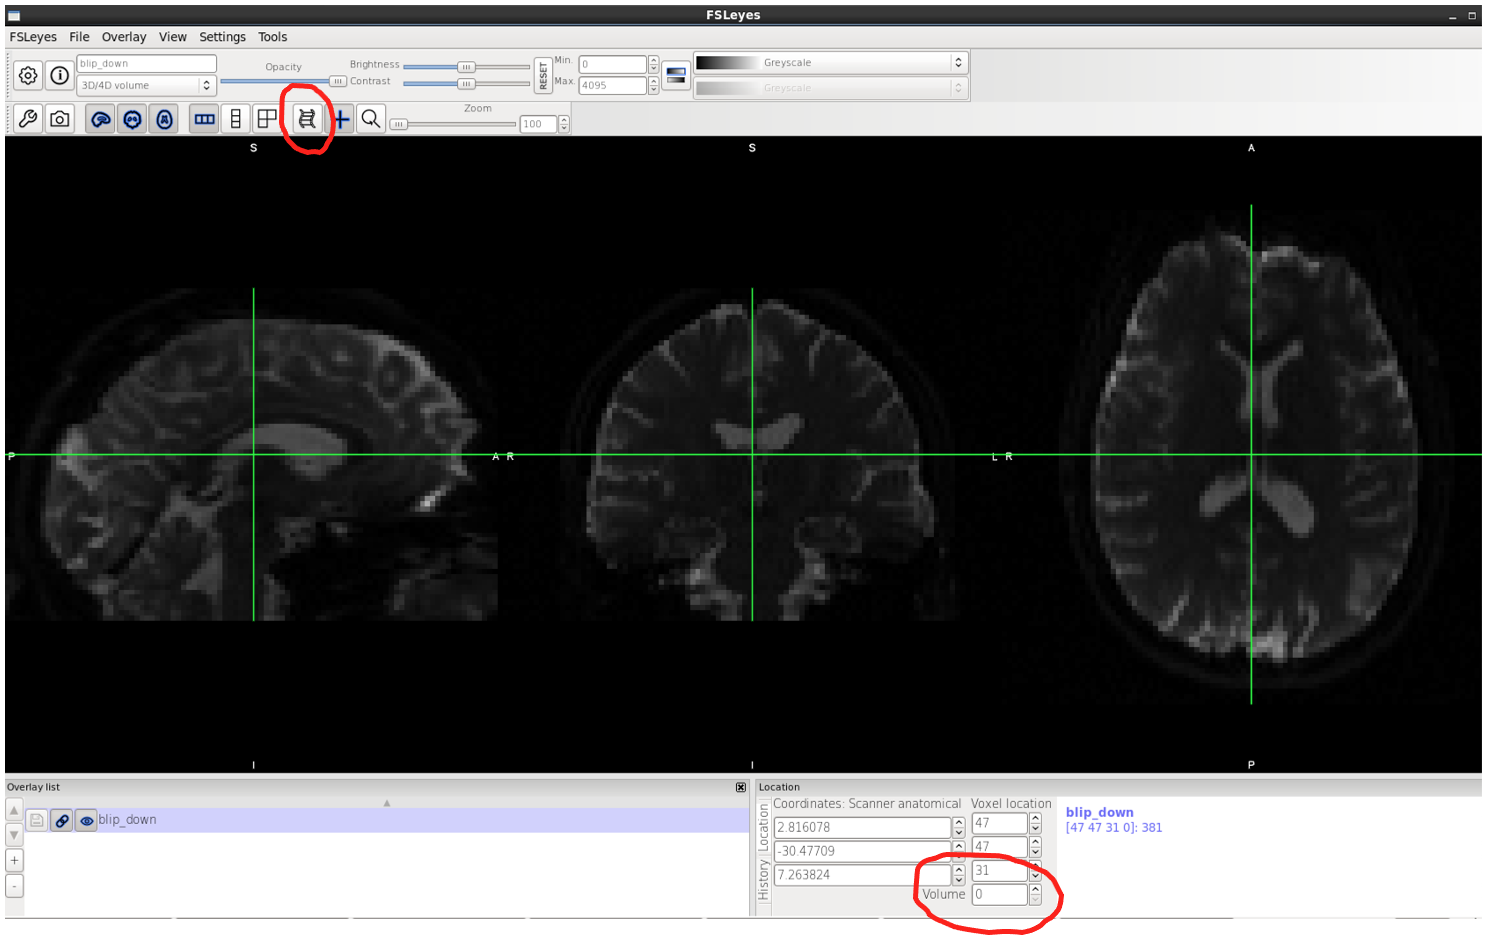Click spinner arrows for X coordinate 2.816078

point(958,827)
